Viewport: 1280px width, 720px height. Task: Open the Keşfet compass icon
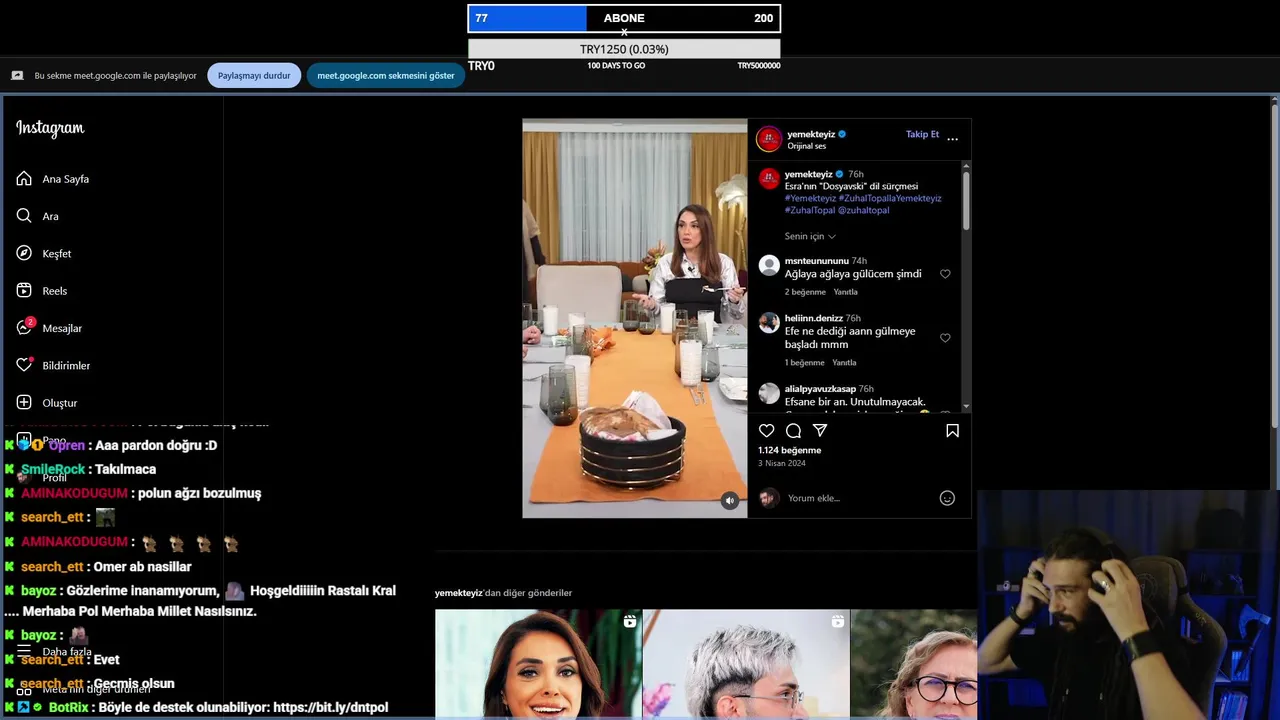pyautogui.click(x=24, y=253)
